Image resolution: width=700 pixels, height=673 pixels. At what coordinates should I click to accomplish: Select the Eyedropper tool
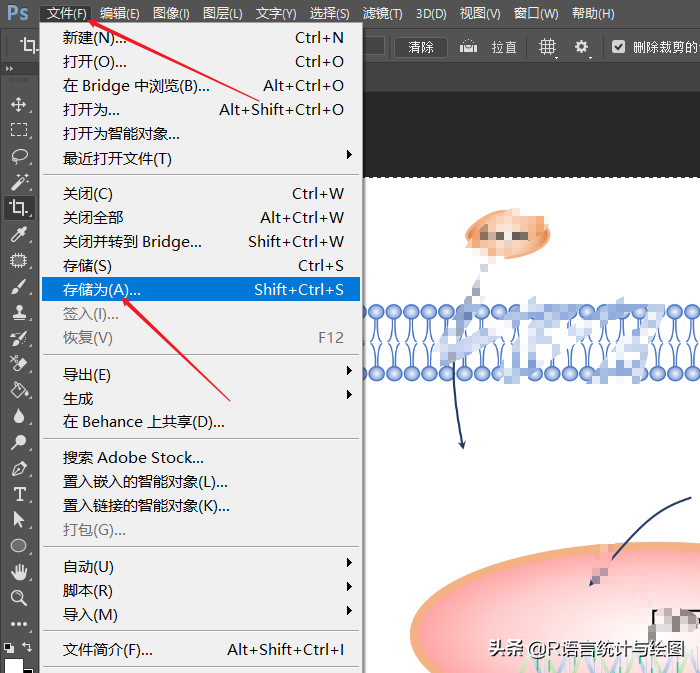click(19, 234)
